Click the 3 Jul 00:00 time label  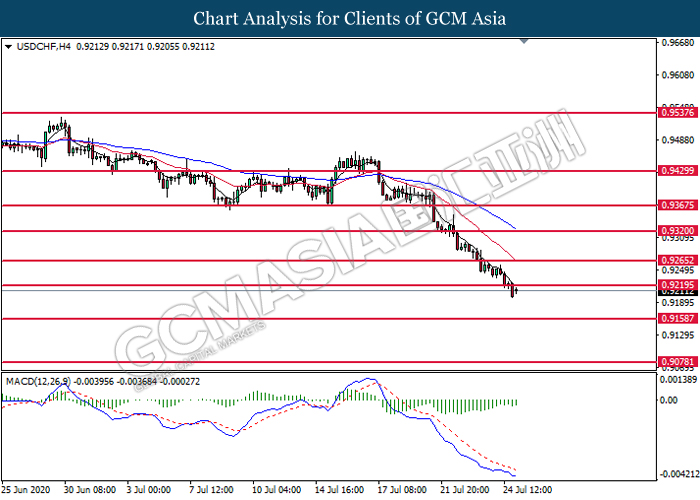pyautogui.click(x=148, y=490)
